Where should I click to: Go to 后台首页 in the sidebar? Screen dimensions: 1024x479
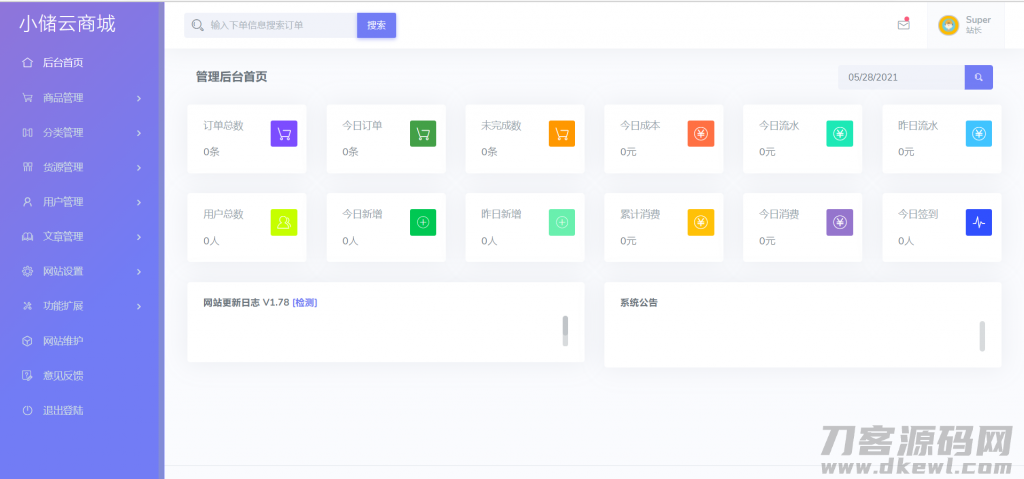click(x=62, y=63)
